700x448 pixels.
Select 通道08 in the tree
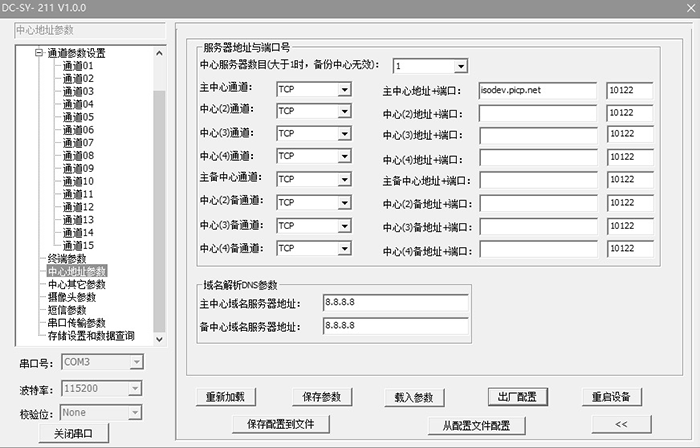pos(77,155)
